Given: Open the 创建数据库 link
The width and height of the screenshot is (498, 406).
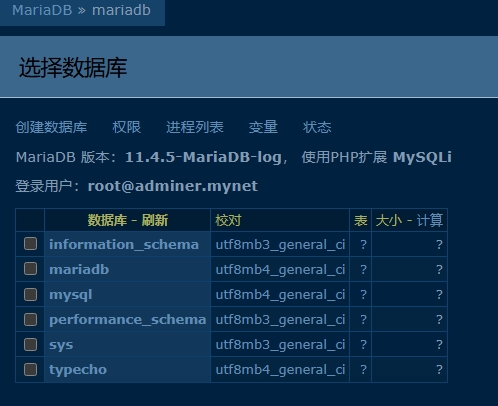Looking at the screenshot, I should pyautogui.click(x=51, y=127).
